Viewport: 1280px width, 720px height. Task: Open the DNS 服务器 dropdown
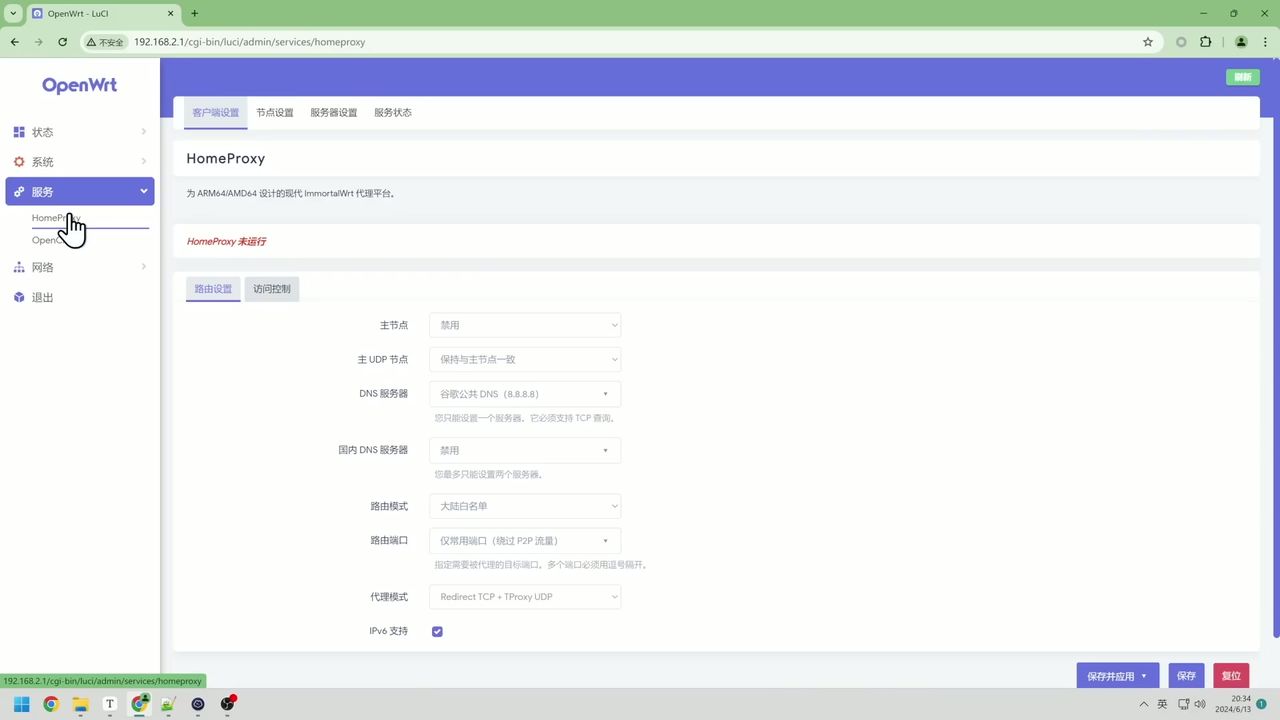tap(525, 393)
